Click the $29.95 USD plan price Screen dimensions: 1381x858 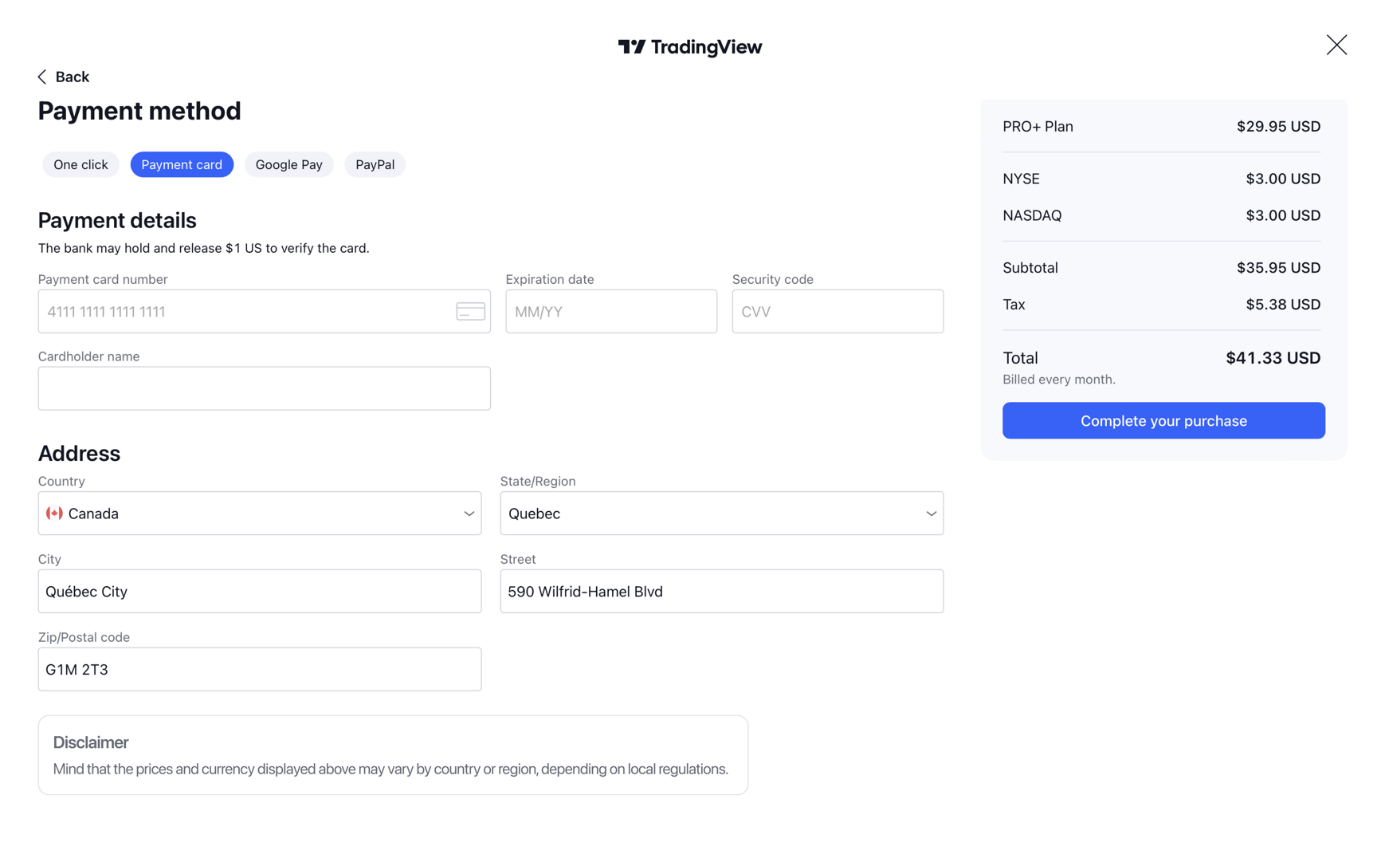point(1279,127)
